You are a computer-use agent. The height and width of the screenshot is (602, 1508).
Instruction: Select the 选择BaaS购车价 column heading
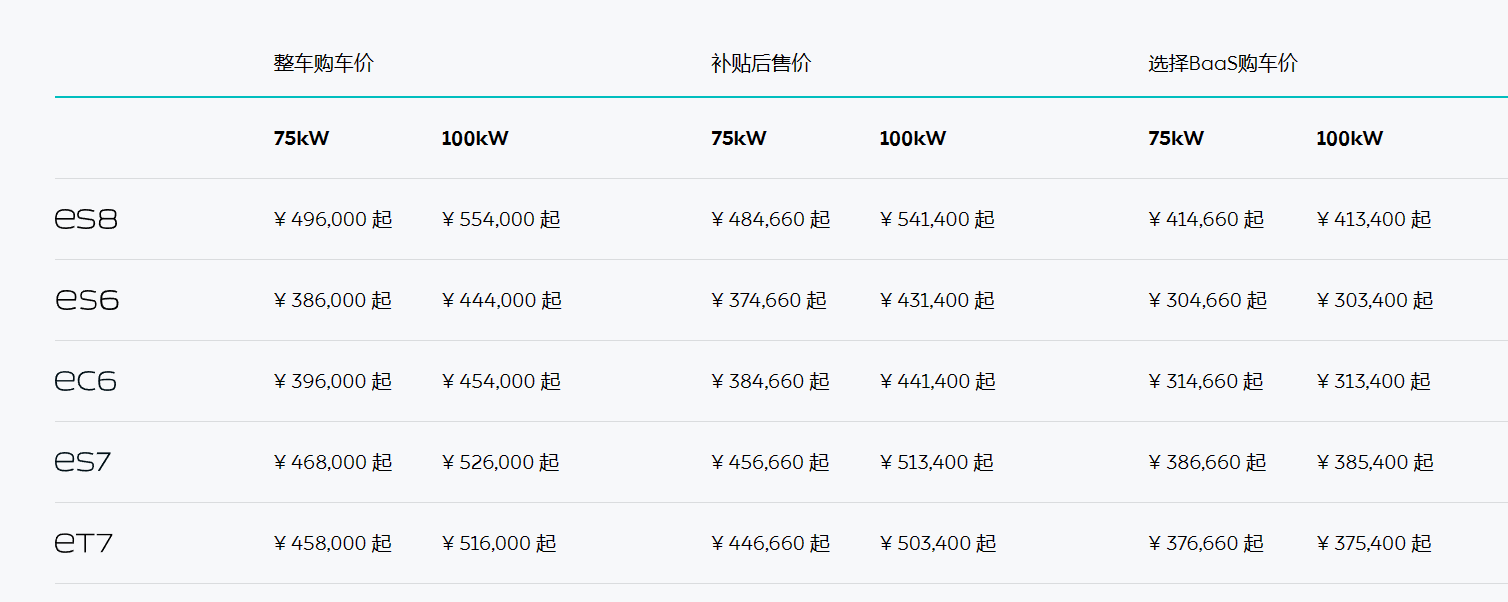[1223, 63]
